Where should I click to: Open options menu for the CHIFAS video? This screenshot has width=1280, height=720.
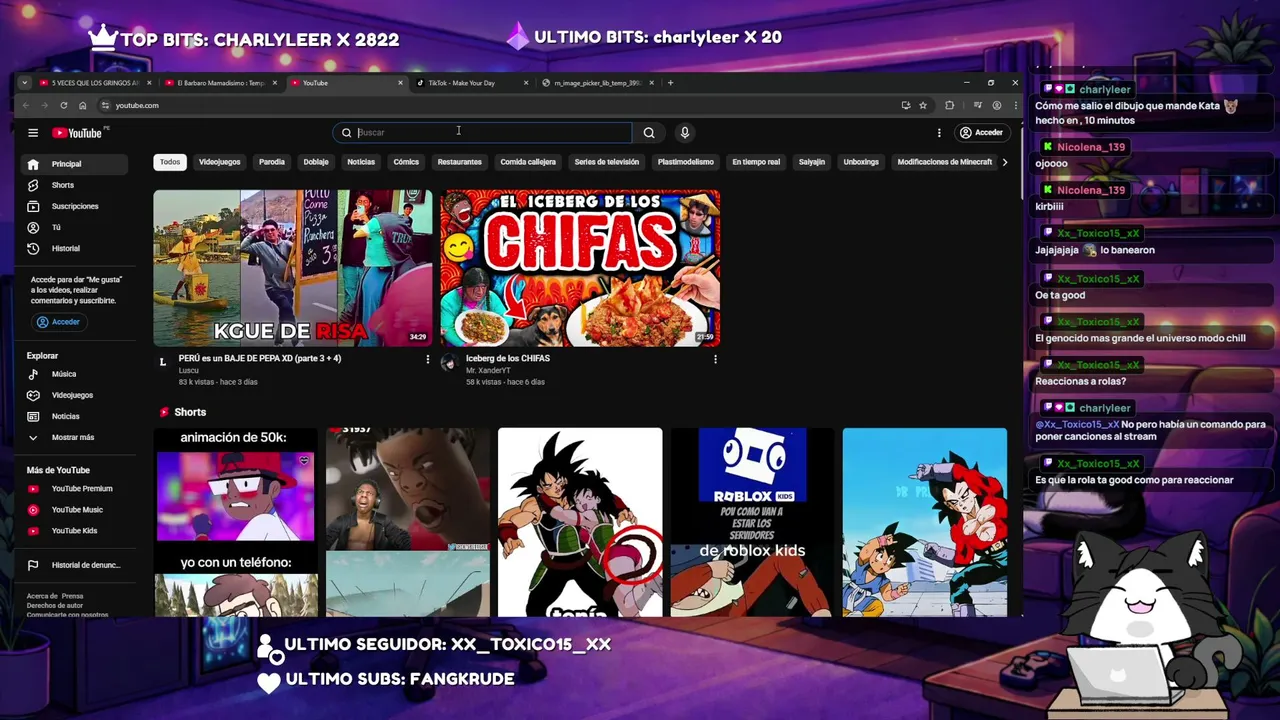click(x=715, y=359)
